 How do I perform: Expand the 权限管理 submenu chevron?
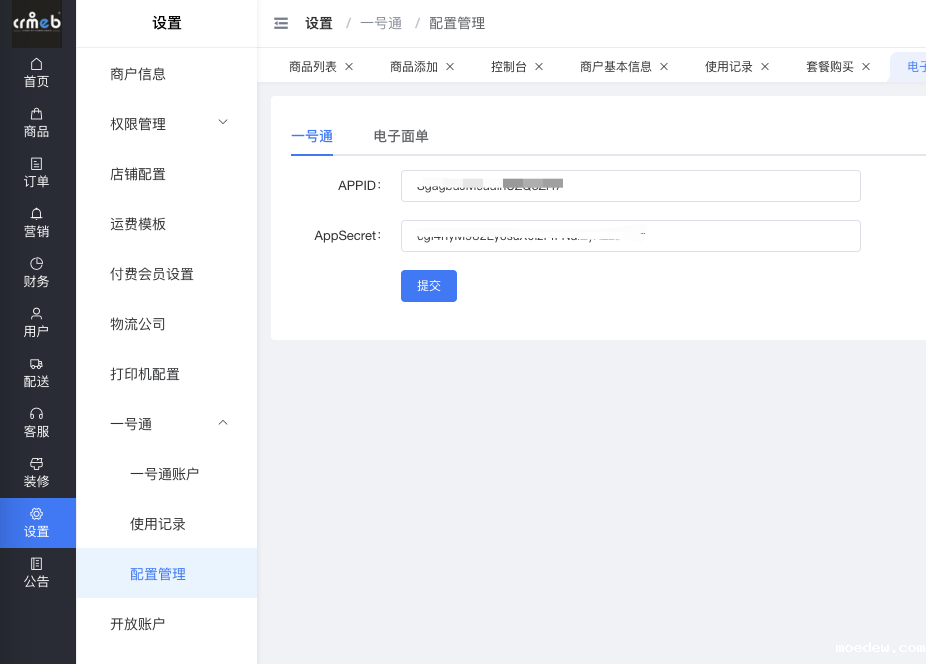[223, 122]
